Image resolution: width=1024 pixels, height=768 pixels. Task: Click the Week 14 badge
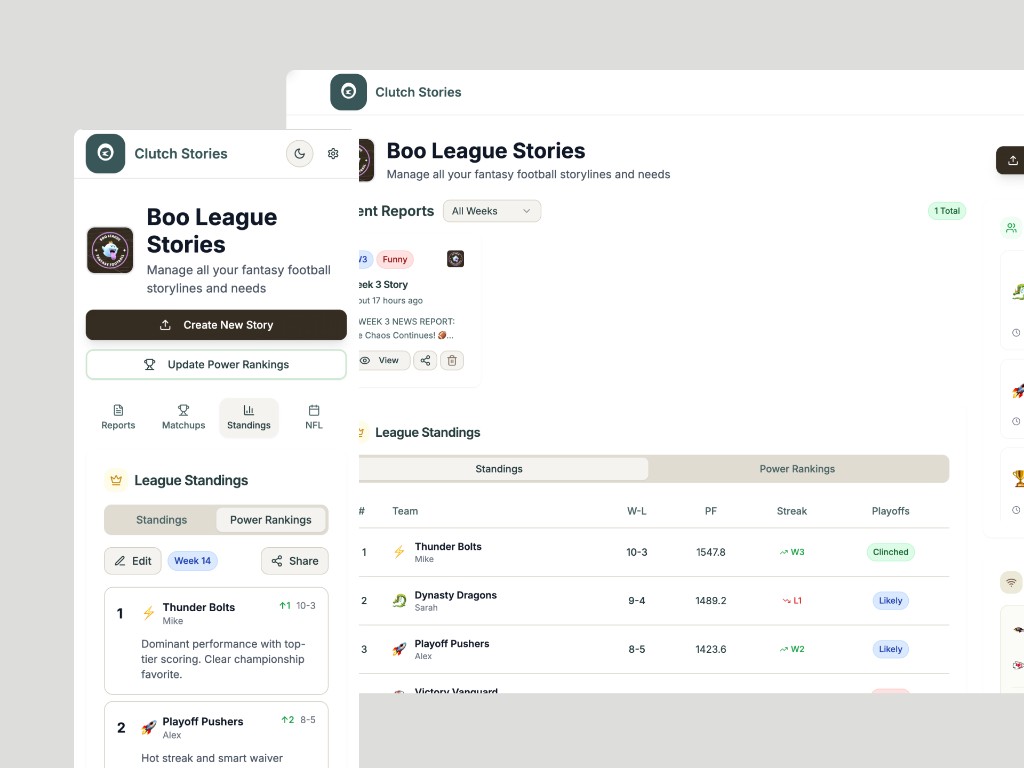tap(193, 561)
